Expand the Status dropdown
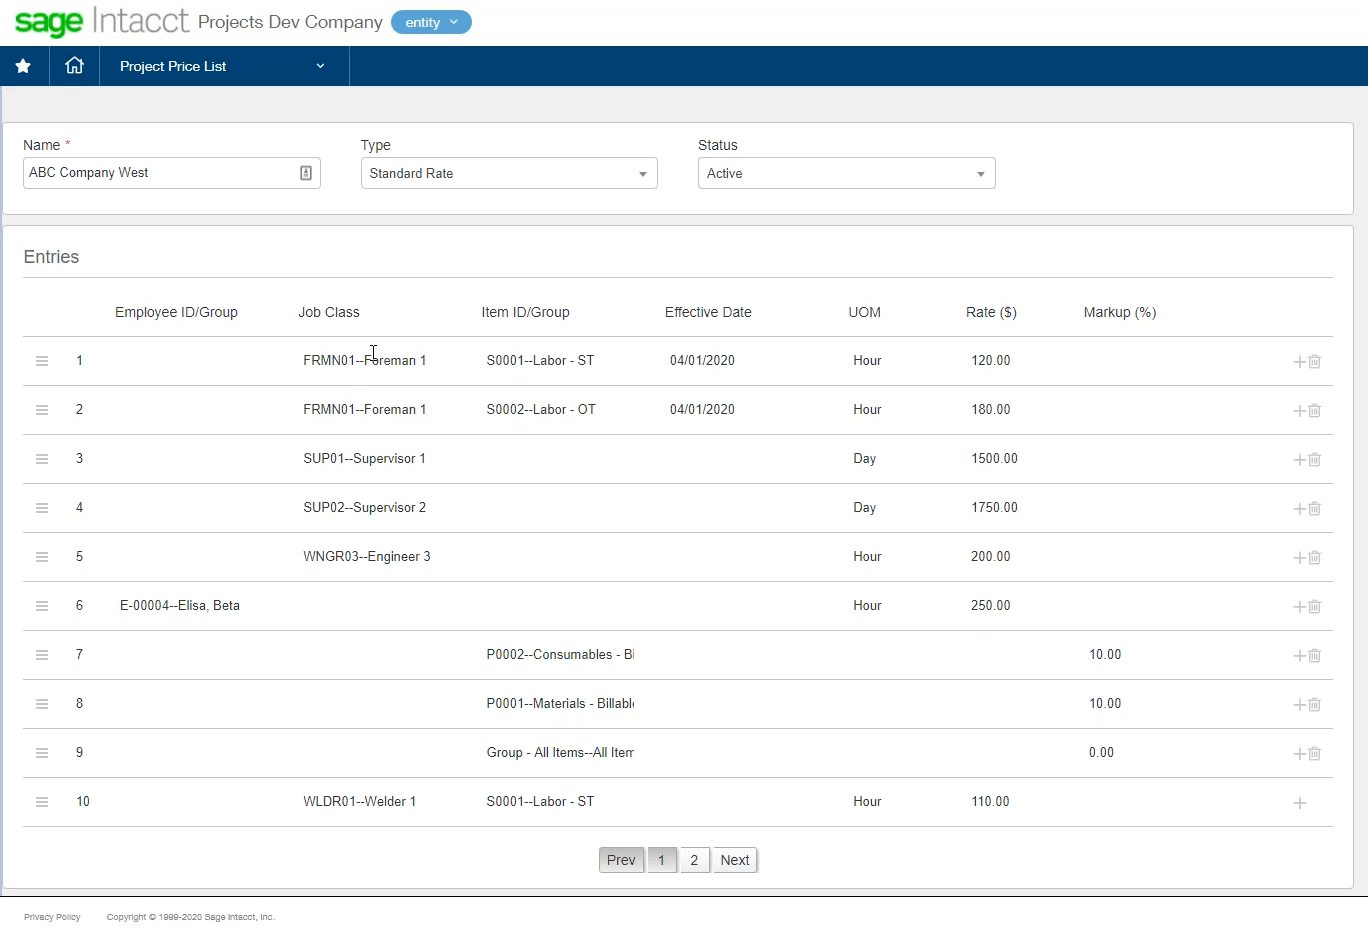The height and width of the screenshot is (933, 1368). (x=845, y=174)
